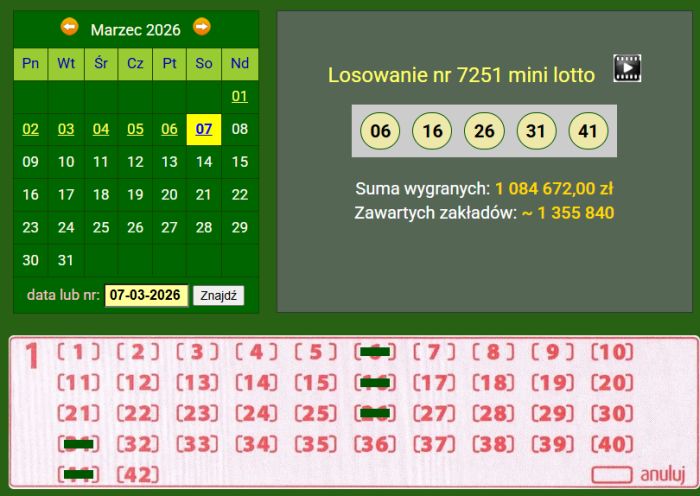The image size is (700, 496).
Task: Mark number 10 on the coupon
Action: coord(612,352)
